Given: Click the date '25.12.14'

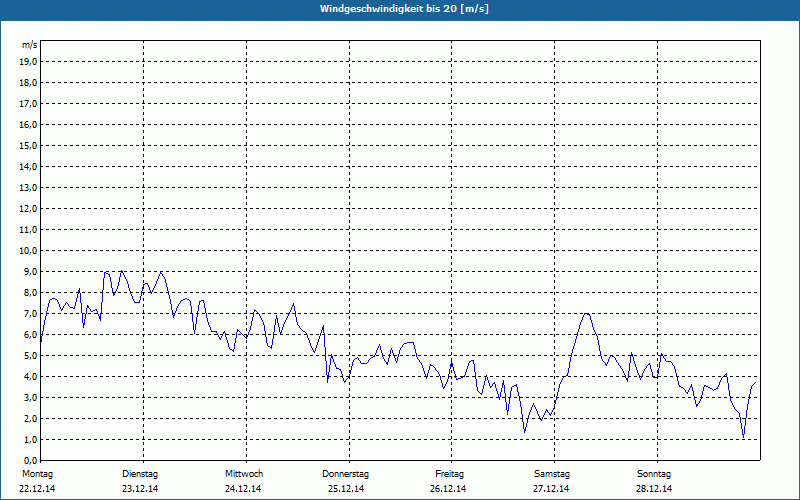Looking at the screenshot, I should point(346,489).
